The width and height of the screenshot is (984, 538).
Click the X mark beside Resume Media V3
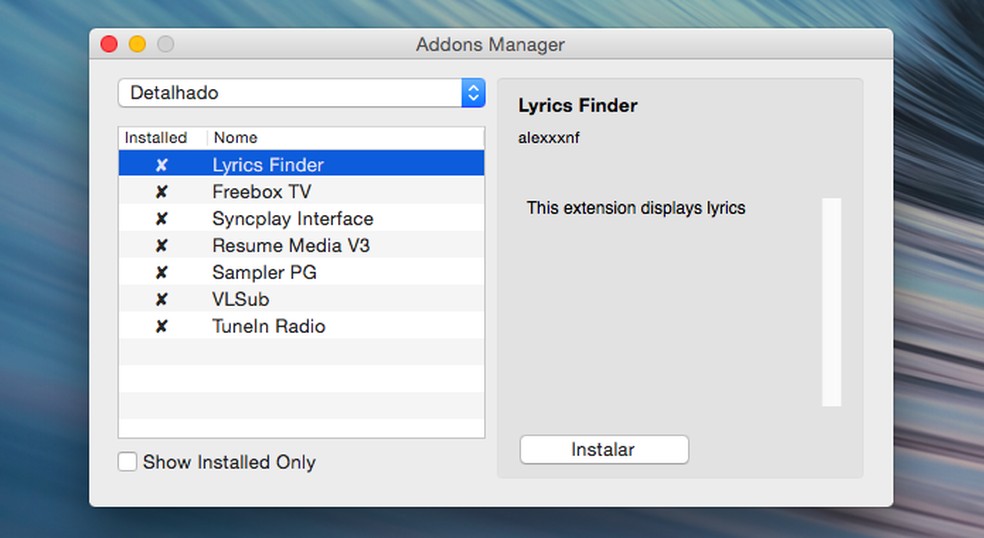(x=161, y=246)
